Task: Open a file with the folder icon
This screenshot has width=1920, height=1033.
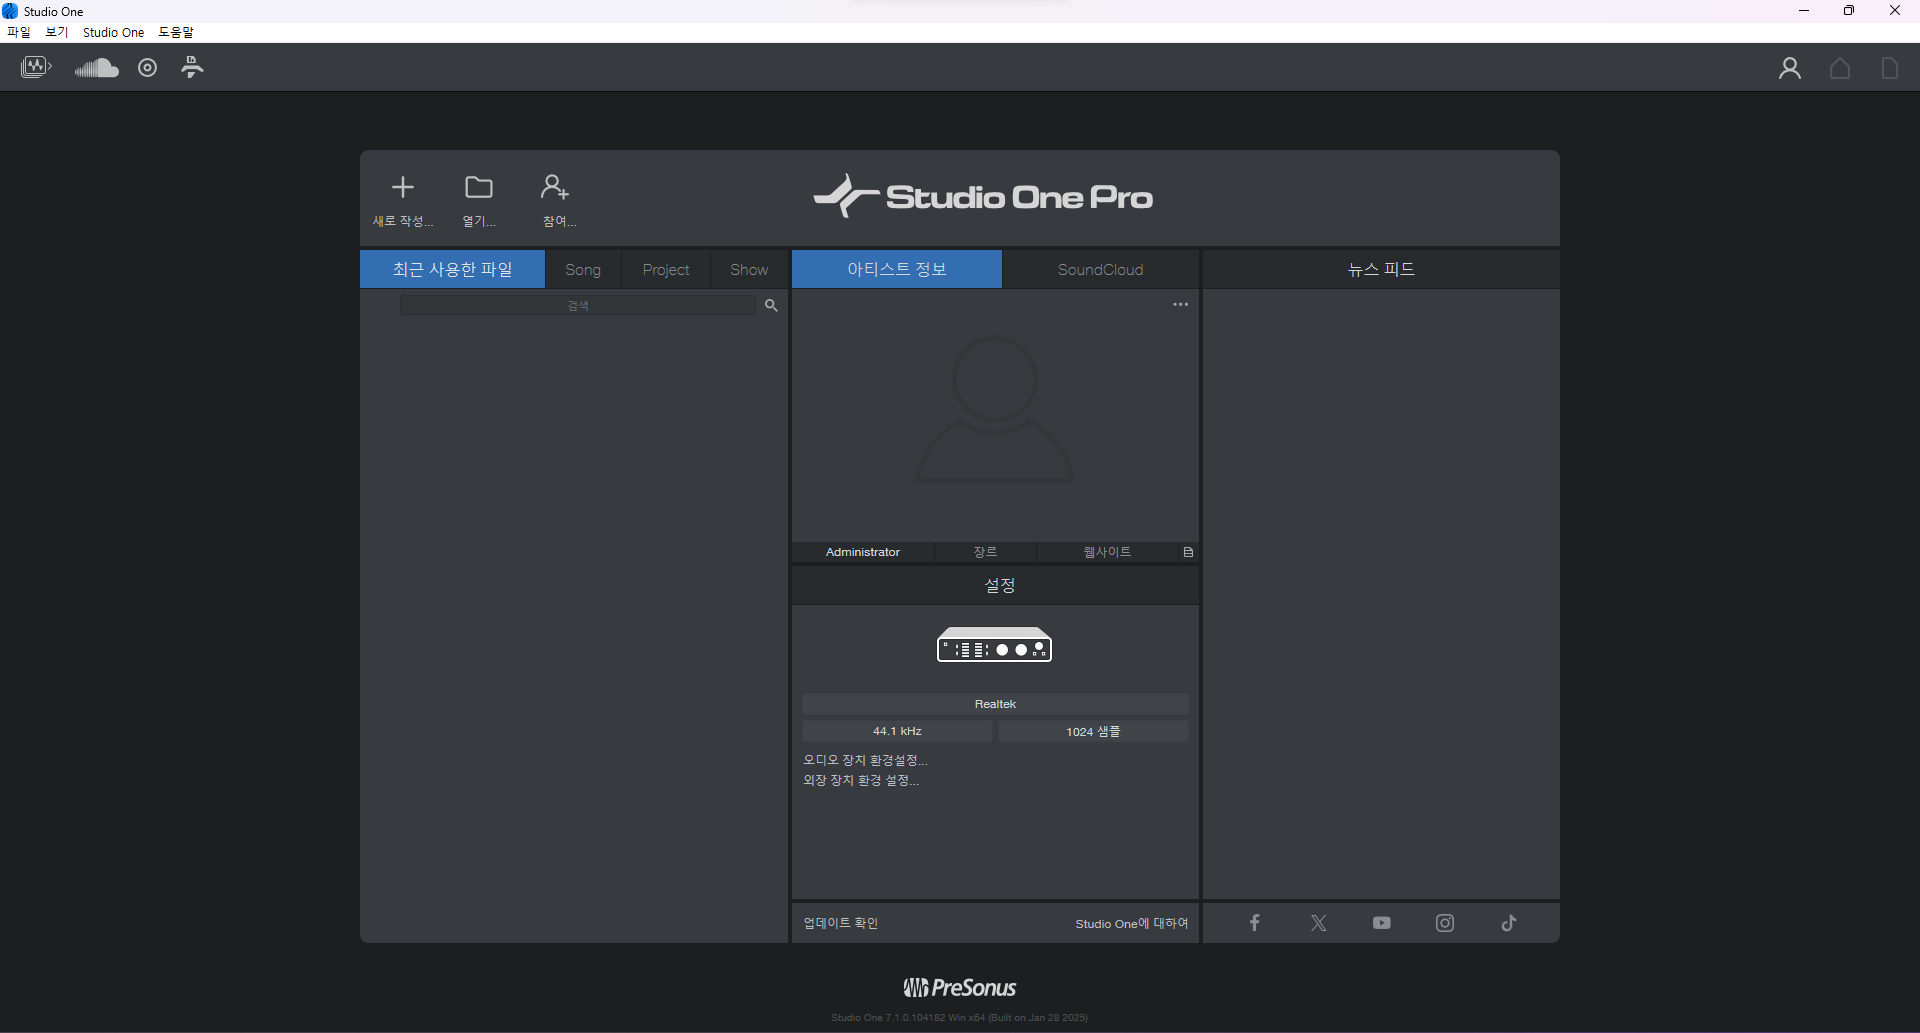Action: point(479,188)
